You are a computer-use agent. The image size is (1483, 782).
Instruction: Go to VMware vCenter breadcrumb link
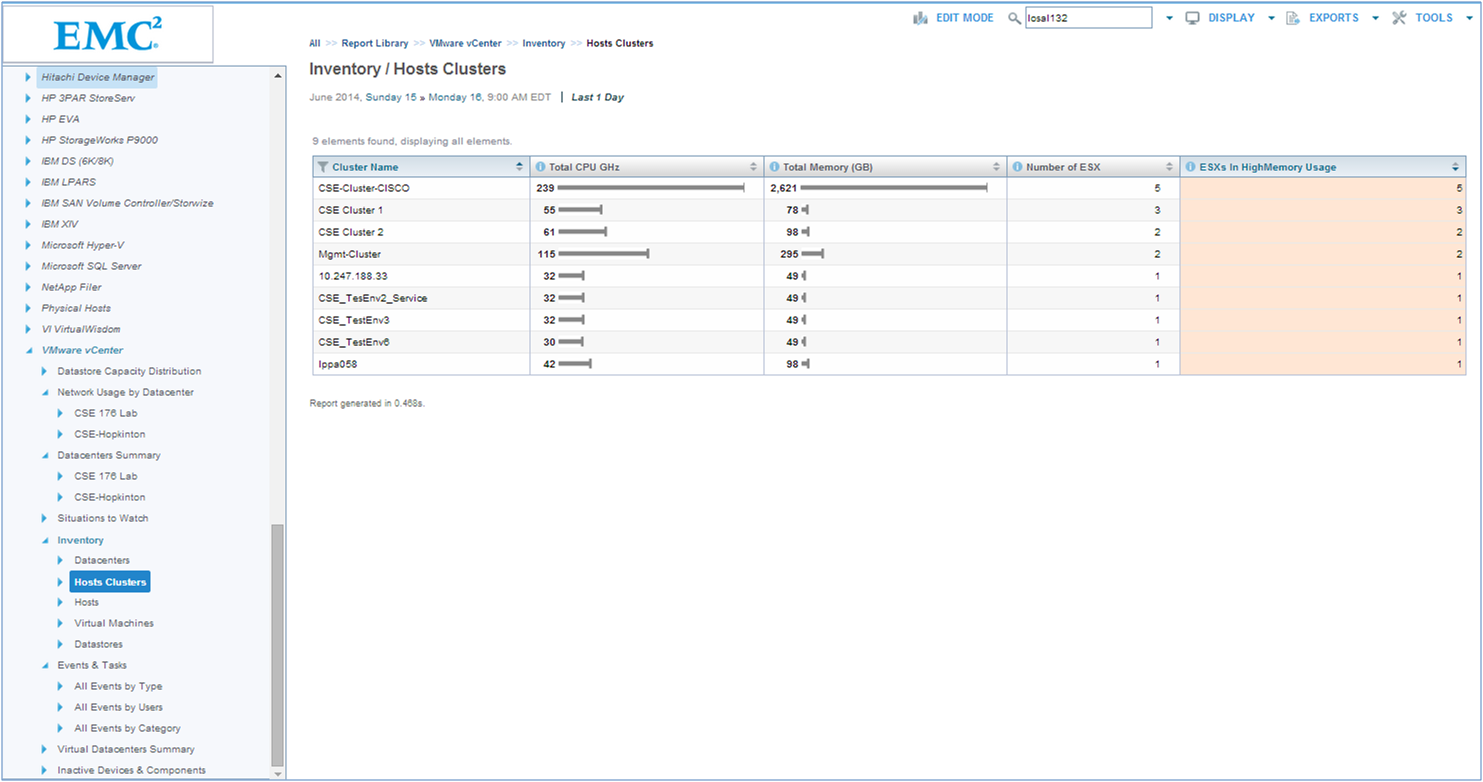(x=465, y=43)
